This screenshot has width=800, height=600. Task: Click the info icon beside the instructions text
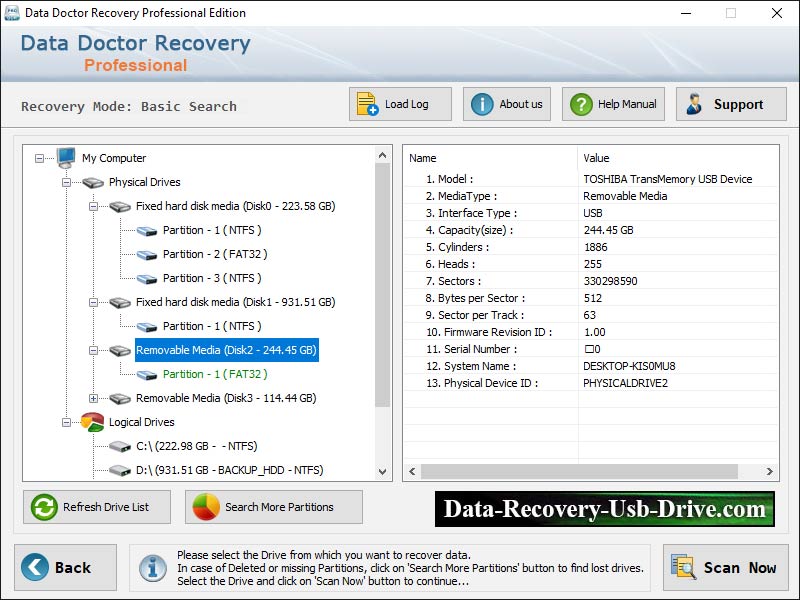tap(152, 567)
